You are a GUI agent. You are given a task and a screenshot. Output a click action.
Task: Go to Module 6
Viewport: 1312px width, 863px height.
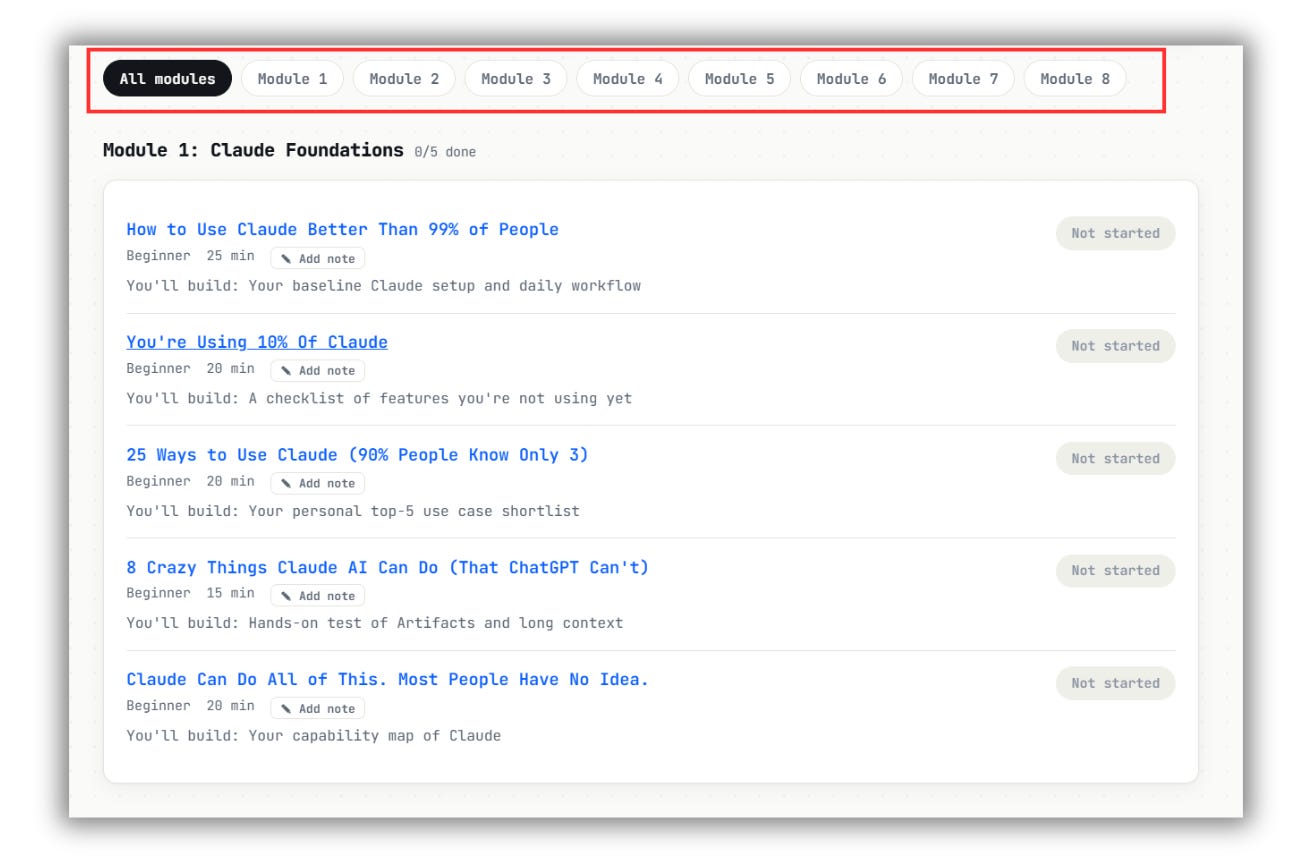point(852,79)
